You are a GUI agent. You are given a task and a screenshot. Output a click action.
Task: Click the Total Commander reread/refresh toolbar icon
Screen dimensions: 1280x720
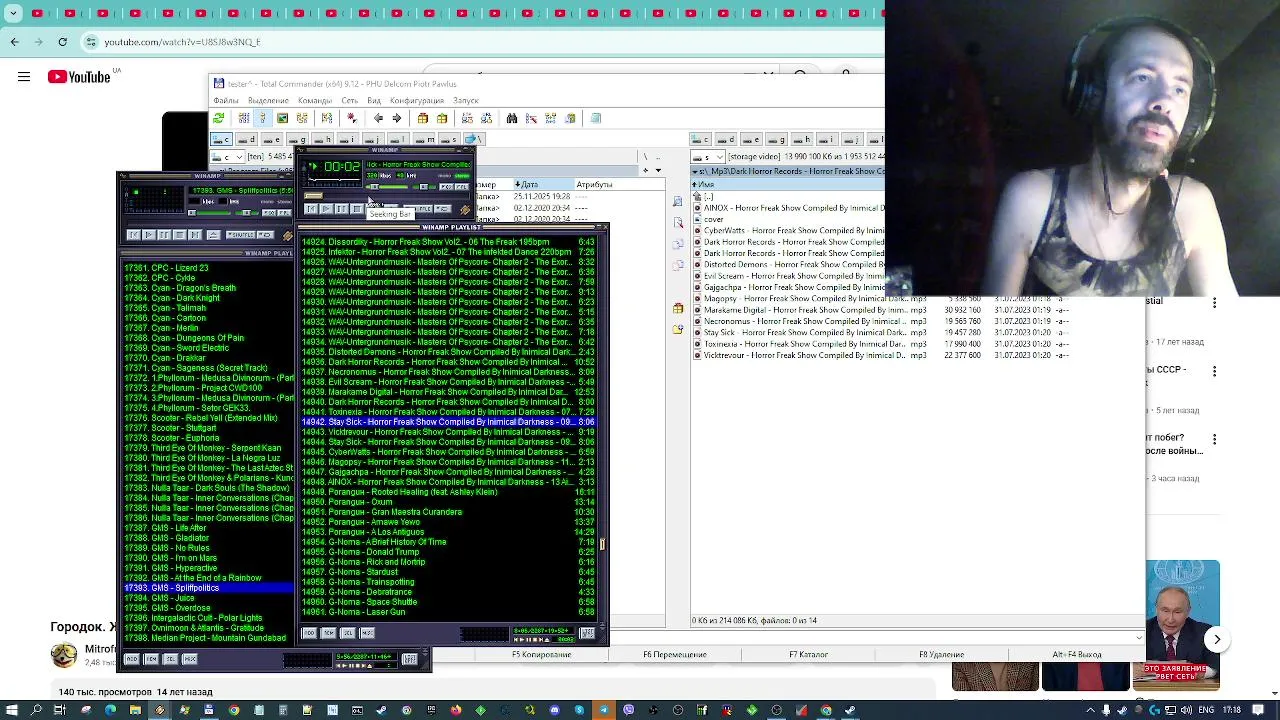pyautogui.click(x=217, y=118)
